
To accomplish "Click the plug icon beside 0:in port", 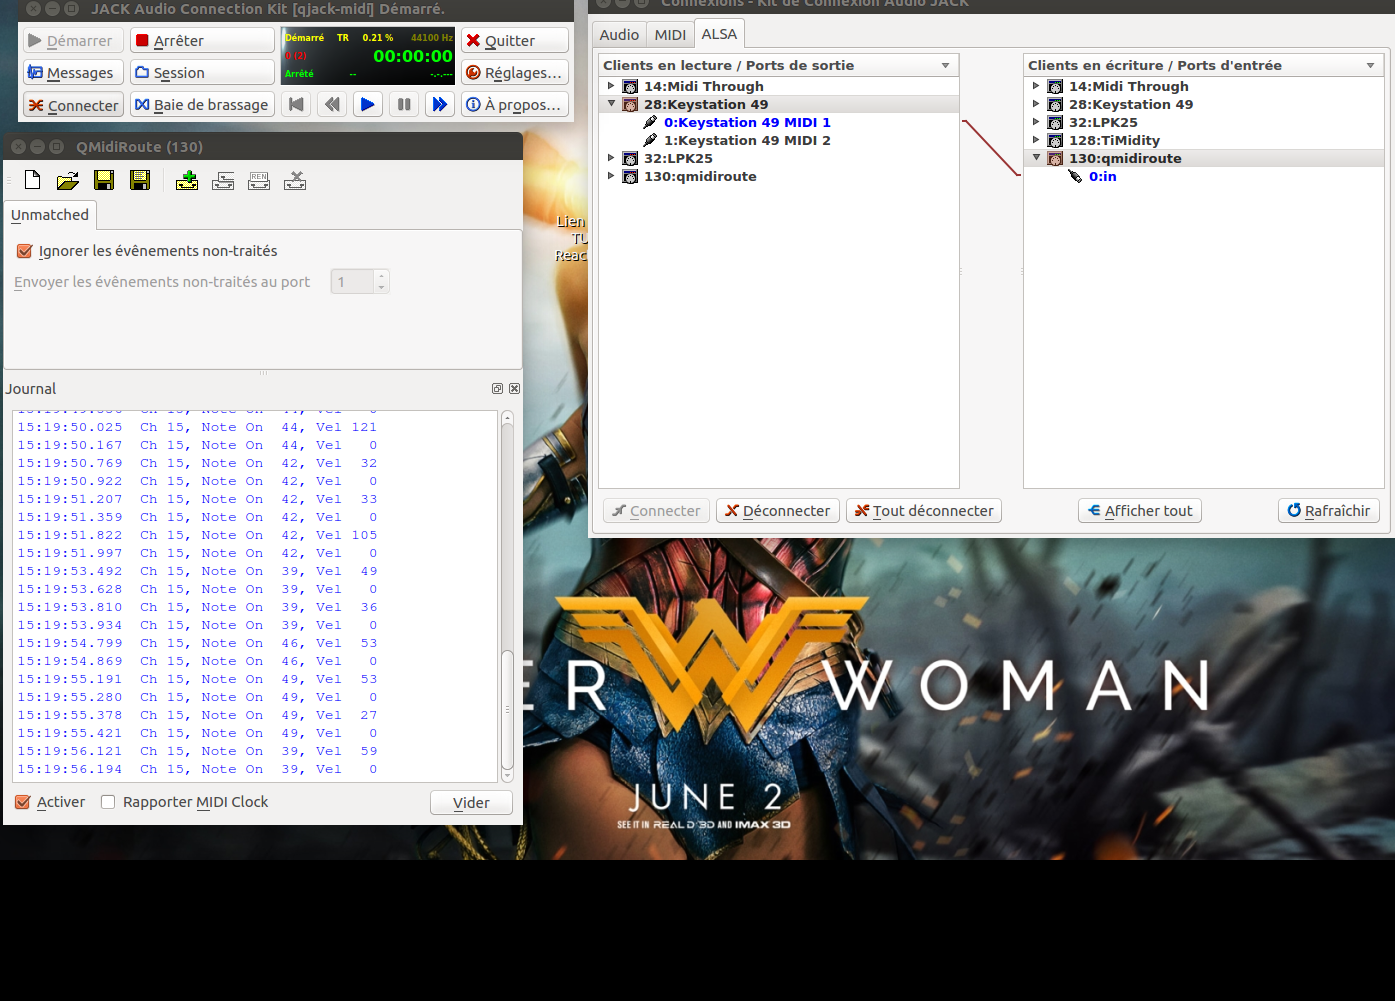I will (x=1075, y=177).
